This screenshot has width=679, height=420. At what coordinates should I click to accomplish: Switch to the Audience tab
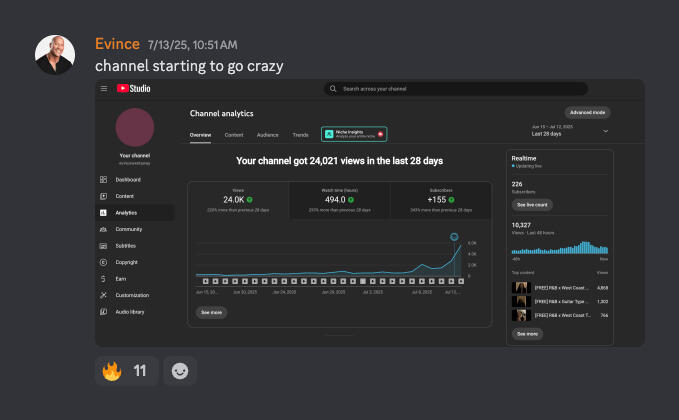pos(267,134)
